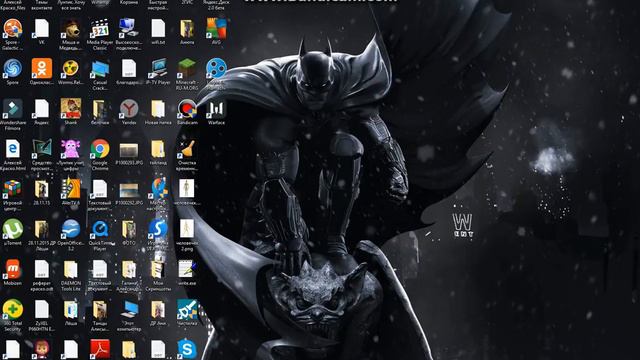The width and height of the screenshot is (640, 360).
Task: Launch Mobizen shortcut
Action: point(13,269)
